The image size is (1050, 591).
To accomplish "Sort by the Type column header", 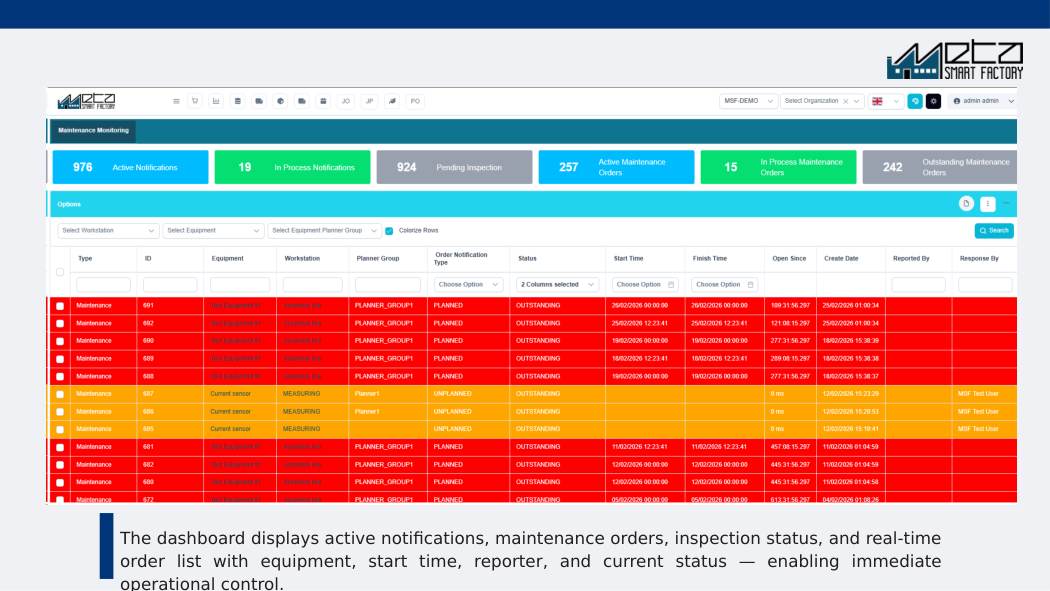I will click(x=85, y=258).
